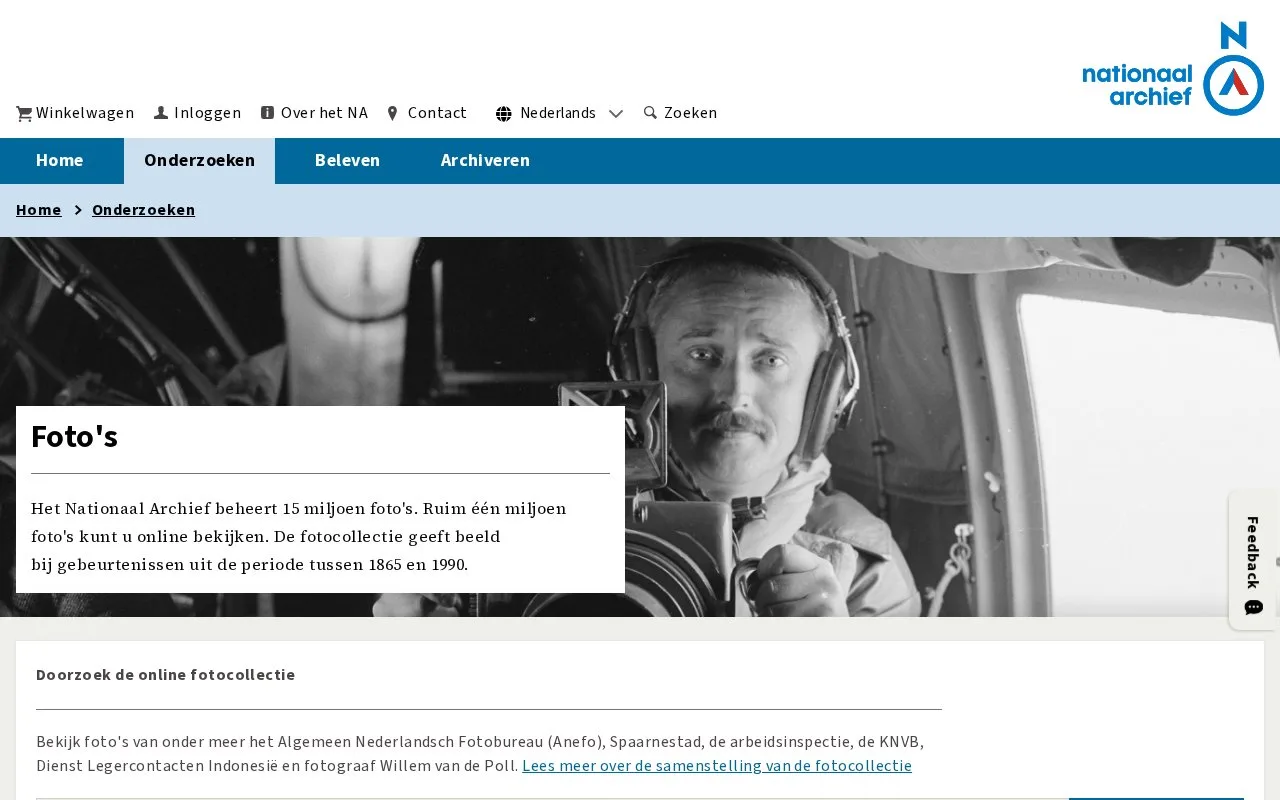Click the Home breadcrumb link
1280x800 pixels.
coord(39,210)
